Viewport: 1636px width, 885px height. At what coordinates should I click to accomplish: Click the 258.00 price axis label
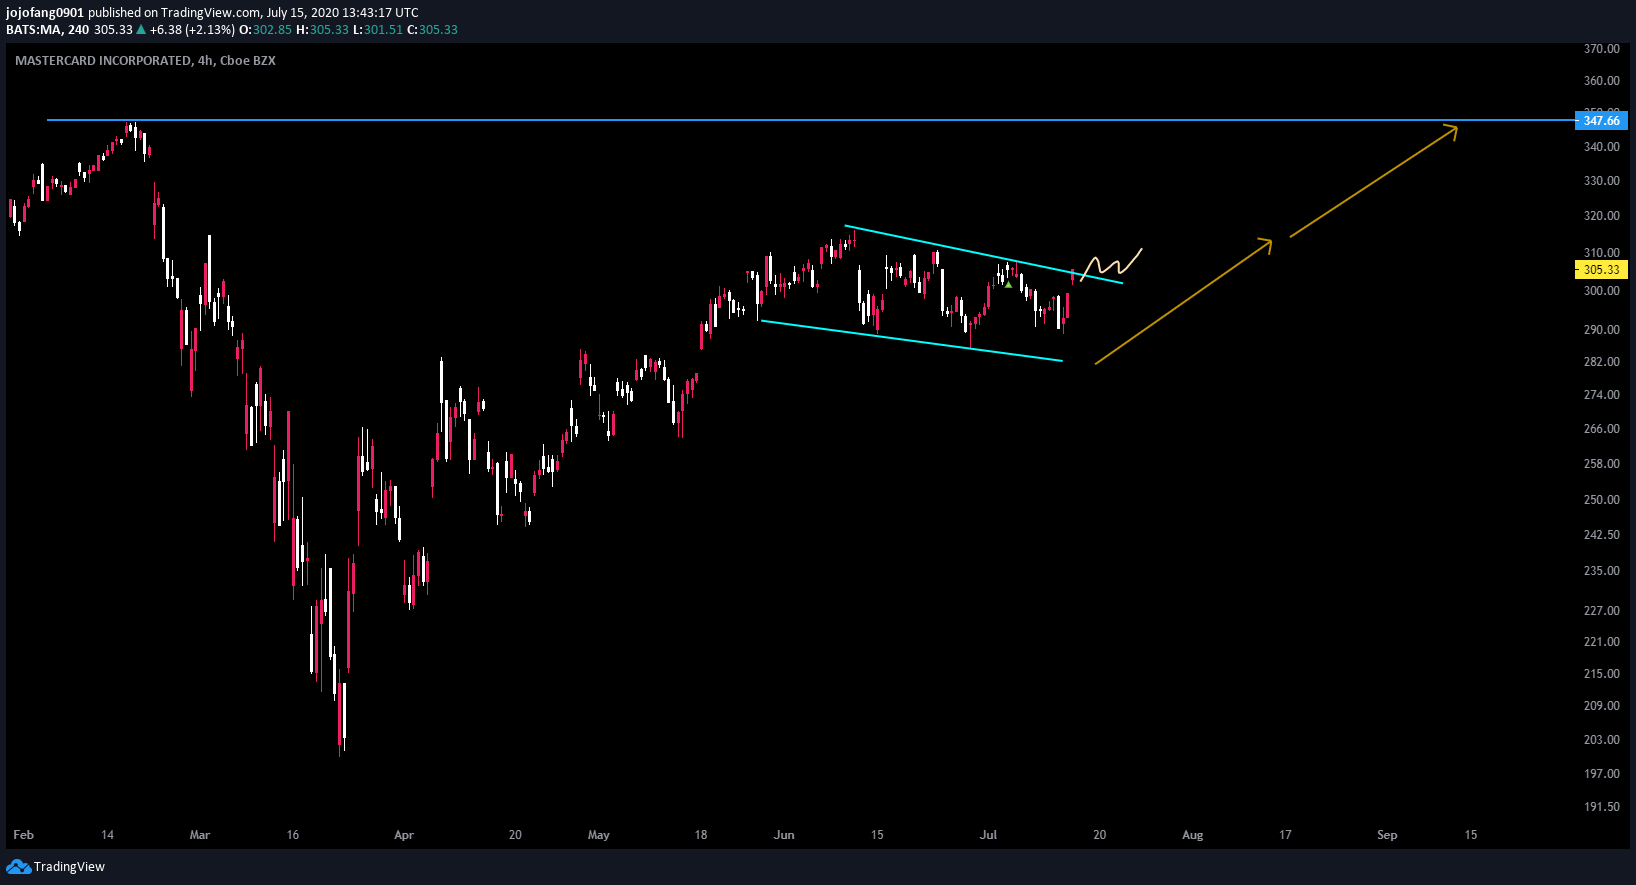click(1601, 463)
